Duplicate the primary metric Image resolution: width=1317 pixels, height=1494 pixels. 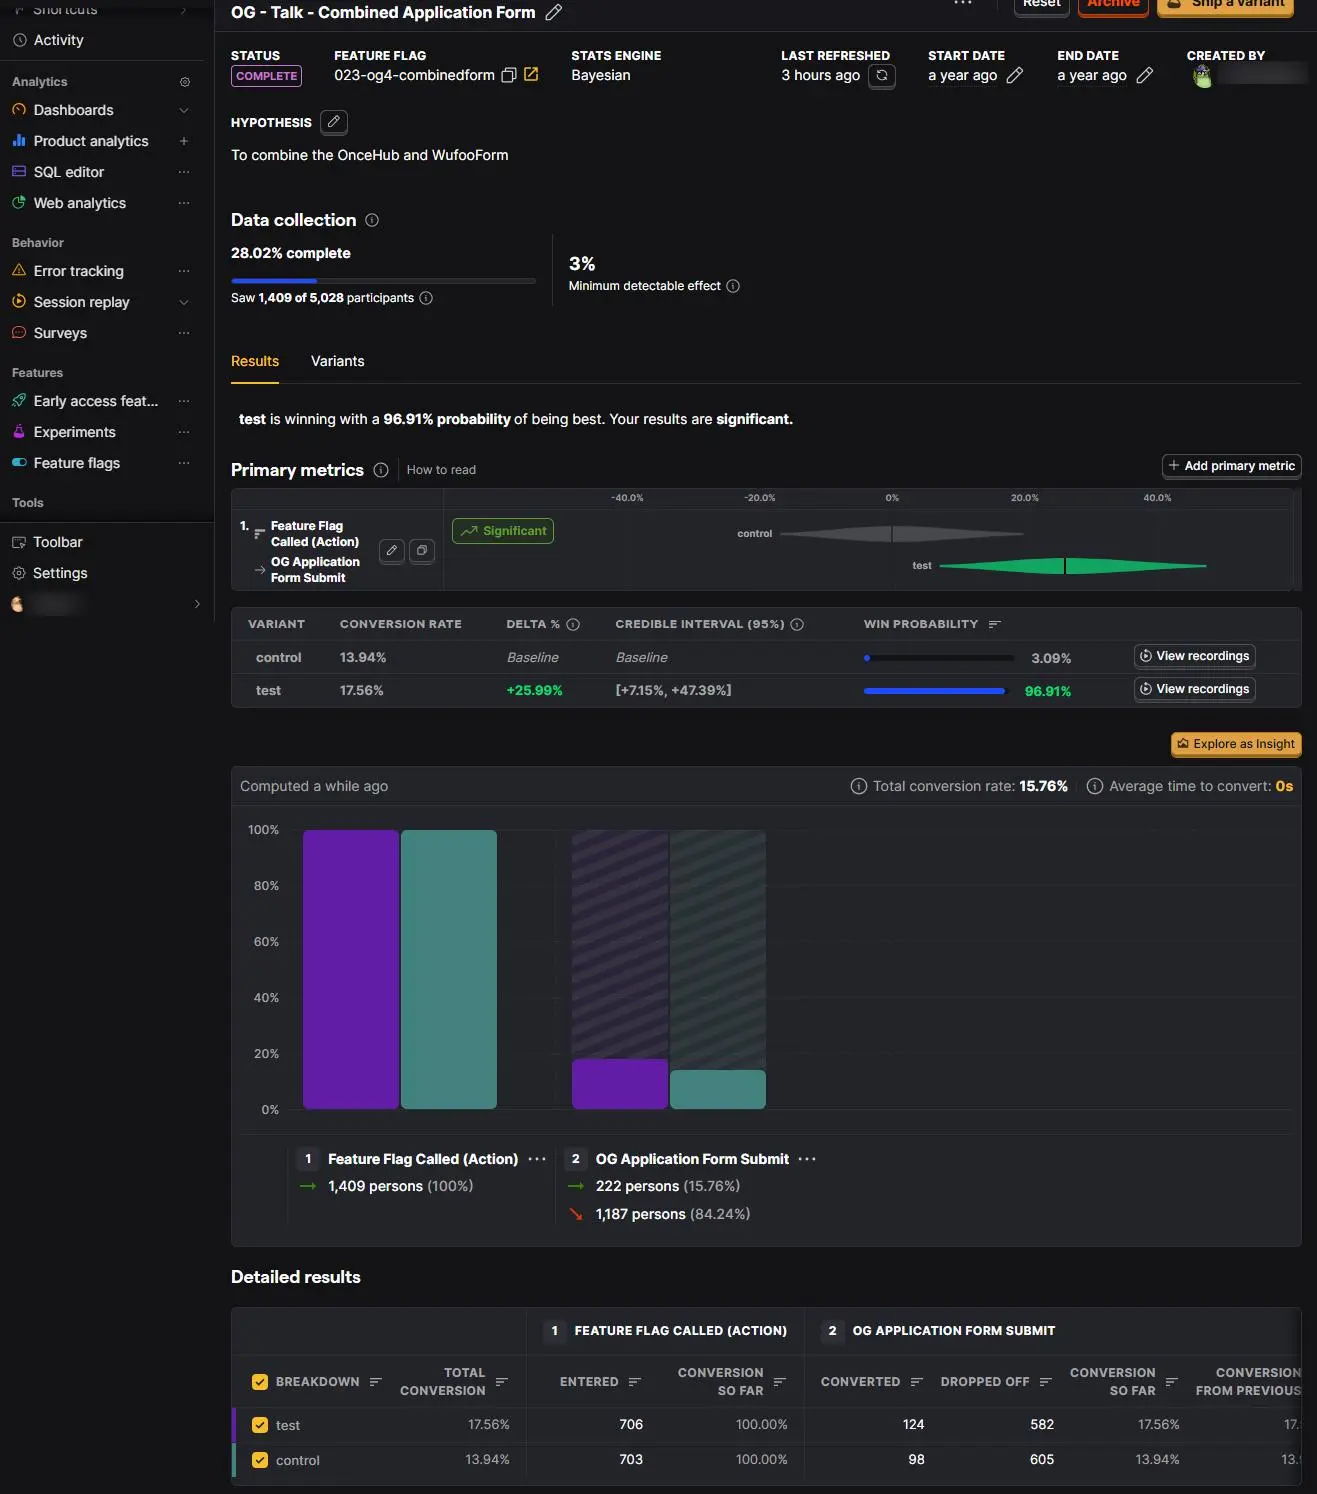(422, 551)
